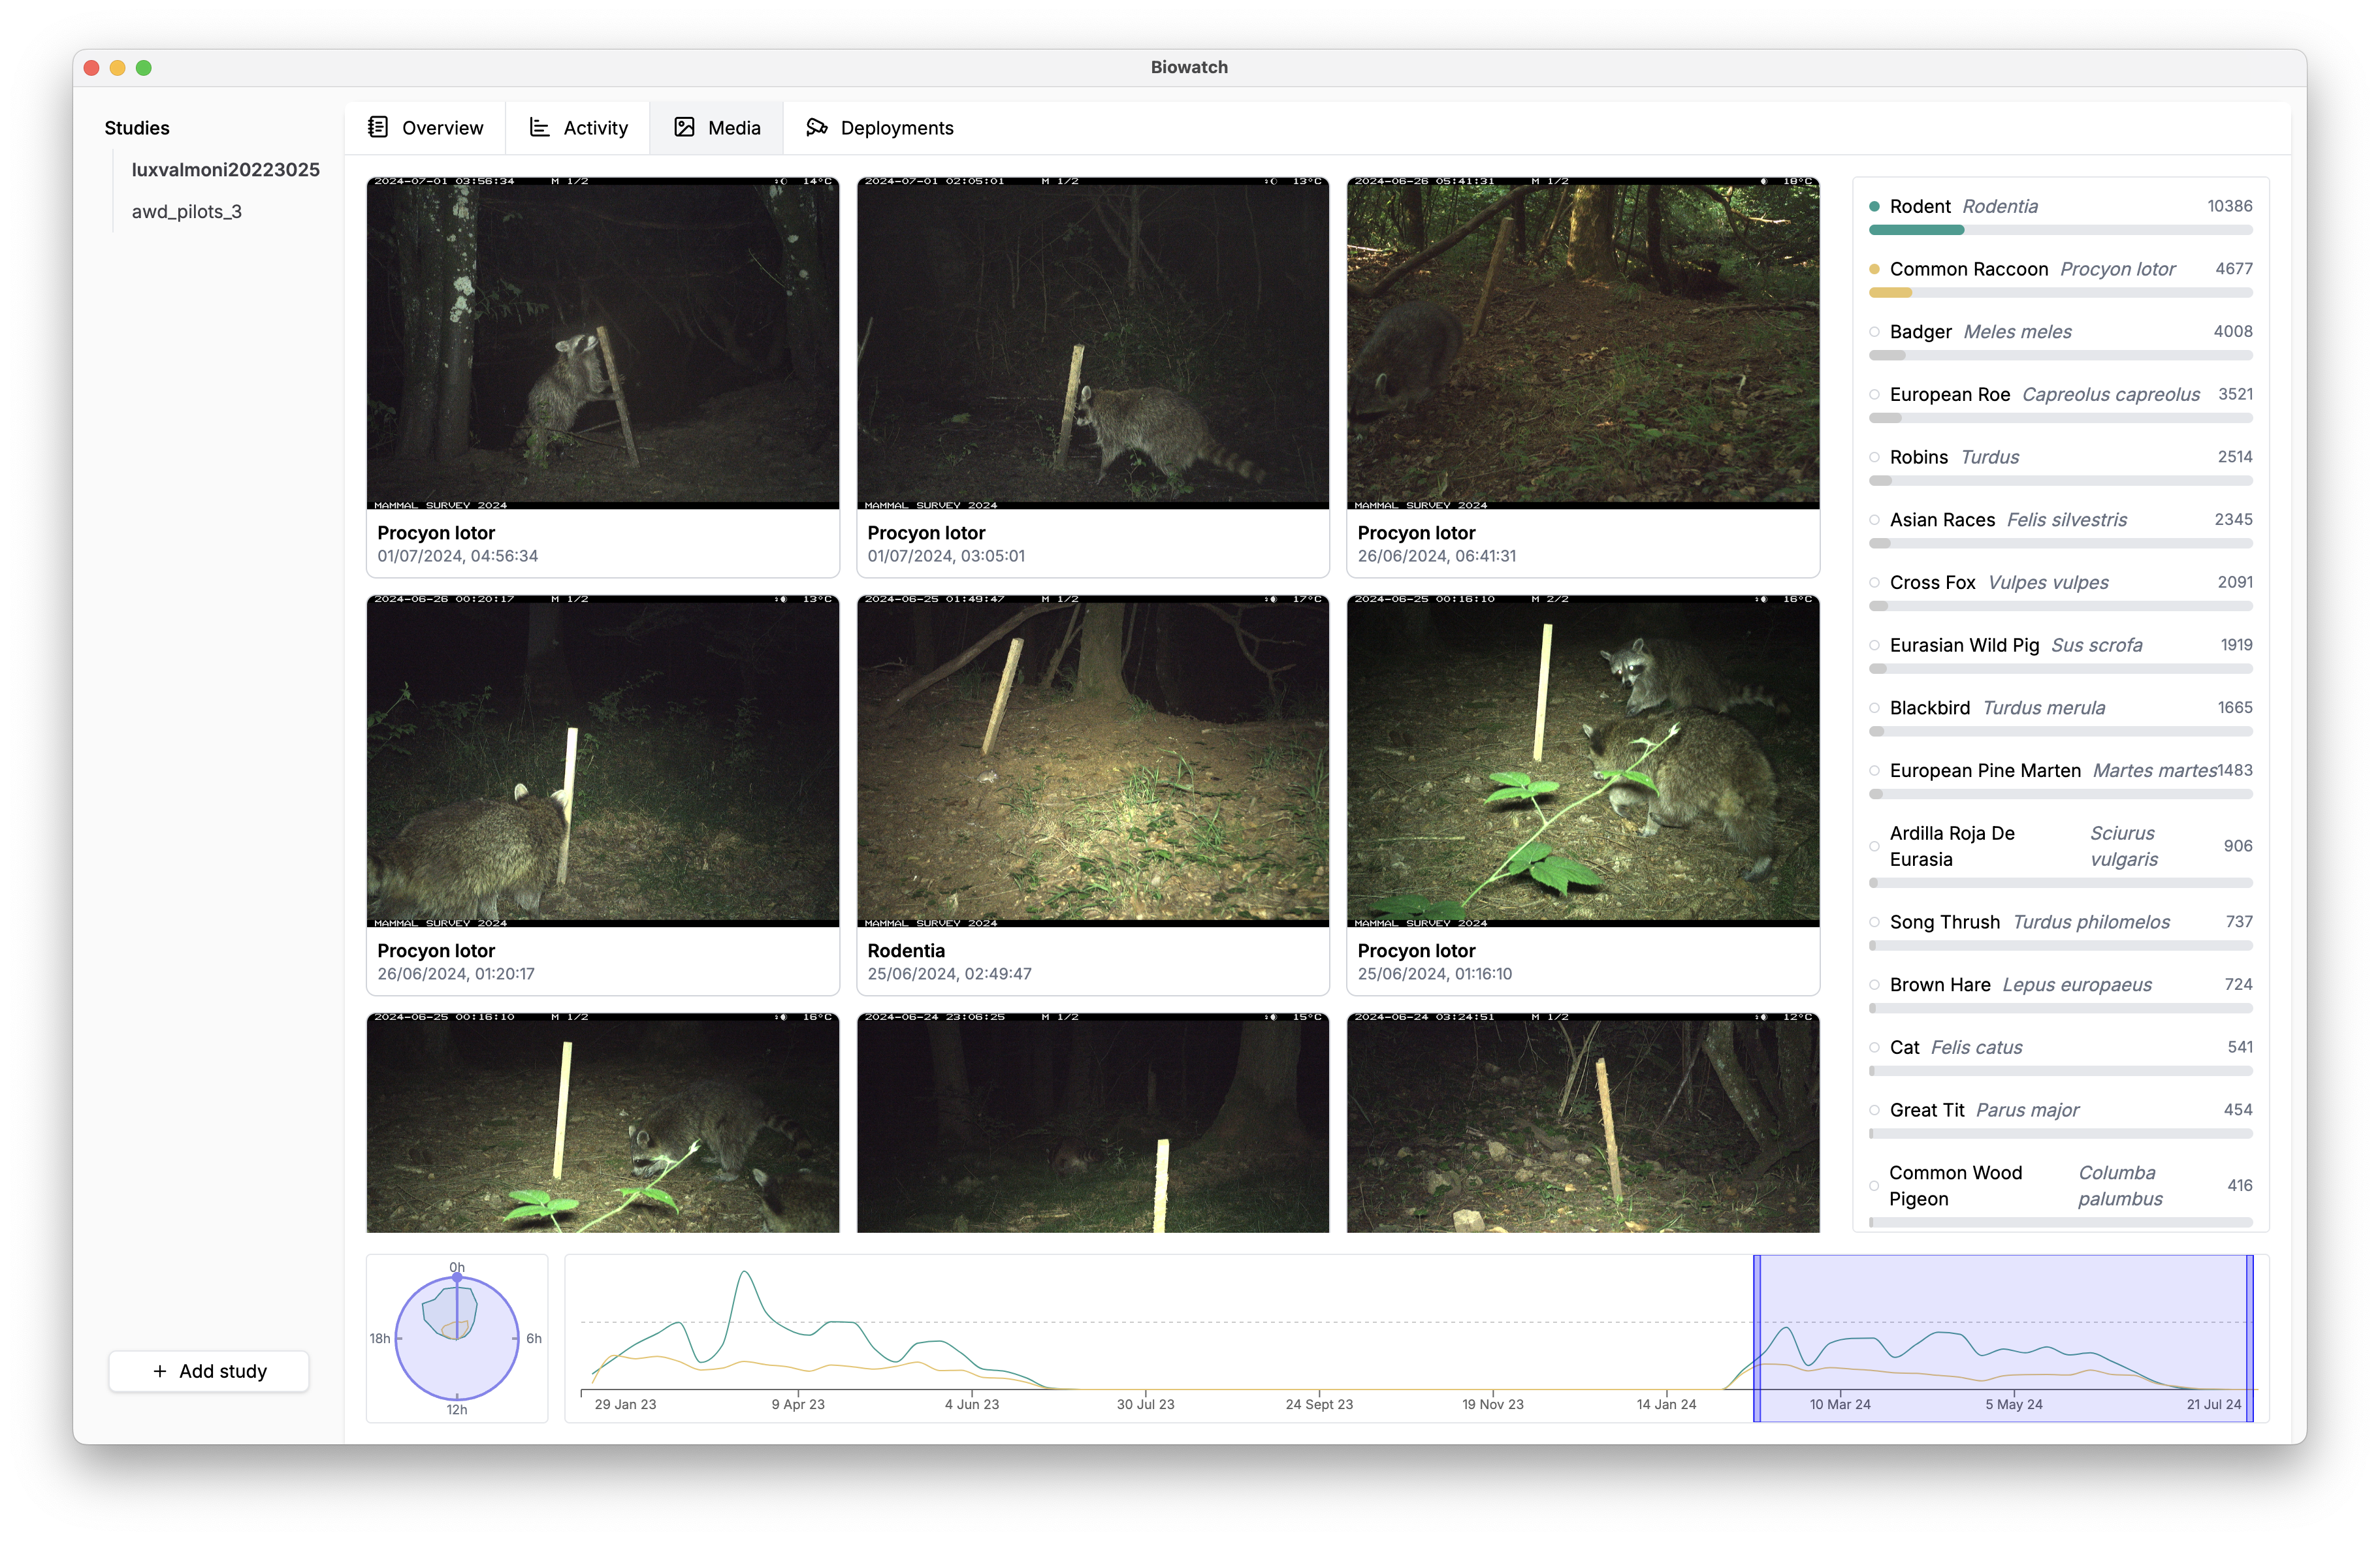Open the awd_pilots_3 study
The width and height of the screenshot is (2380, 1541).
point(186,212)
